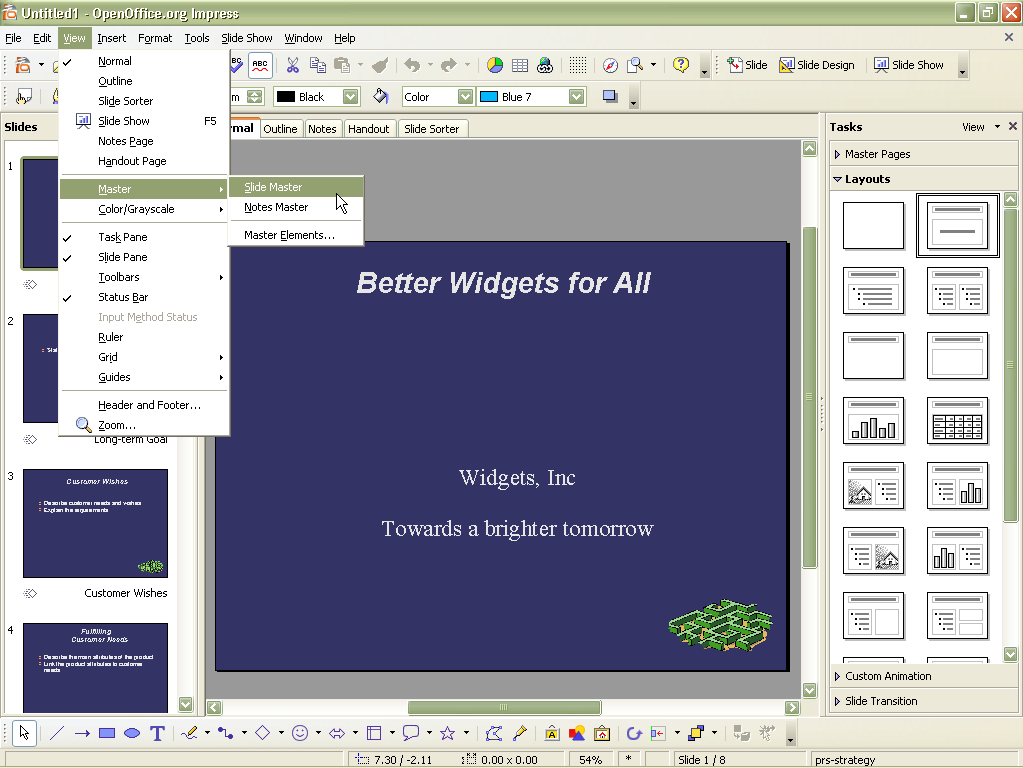Click the Slide Design toolbar button
Viewport: 1023px width, 768px height.
click(817, 65)
